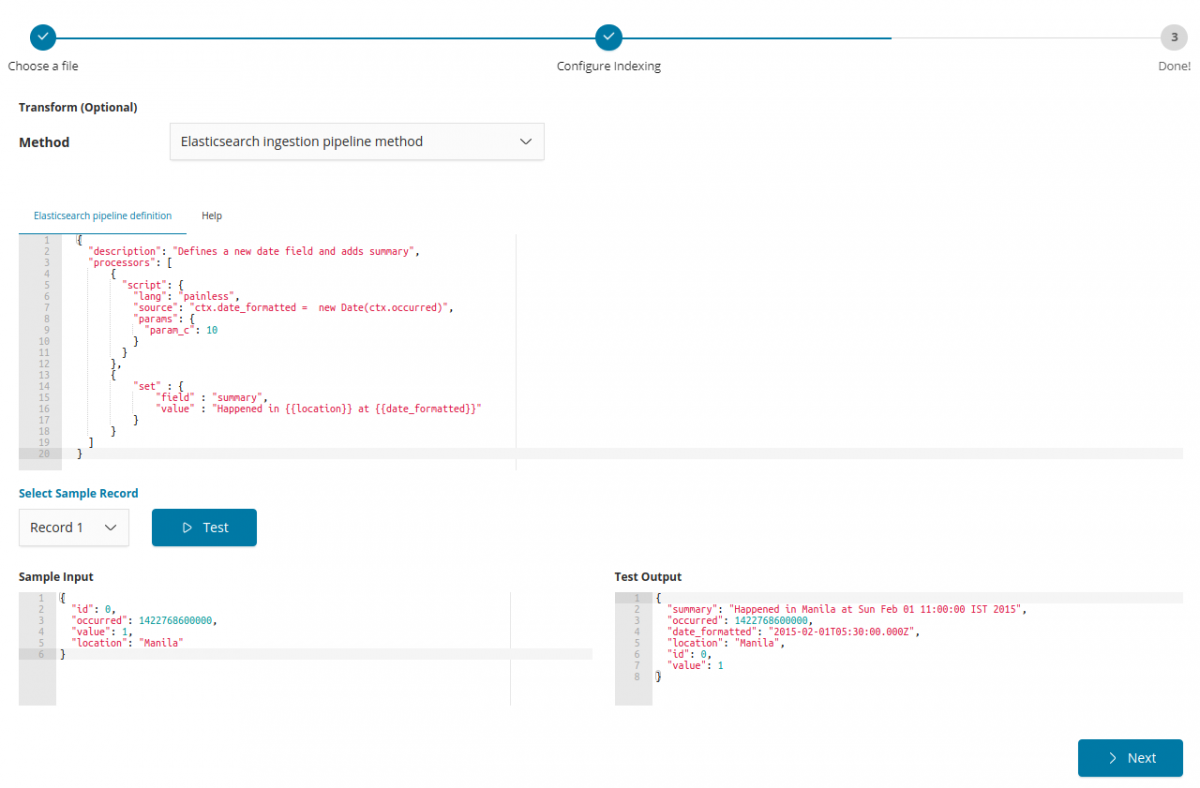Click the "id": 0 line in Test Output

[691, 654]
